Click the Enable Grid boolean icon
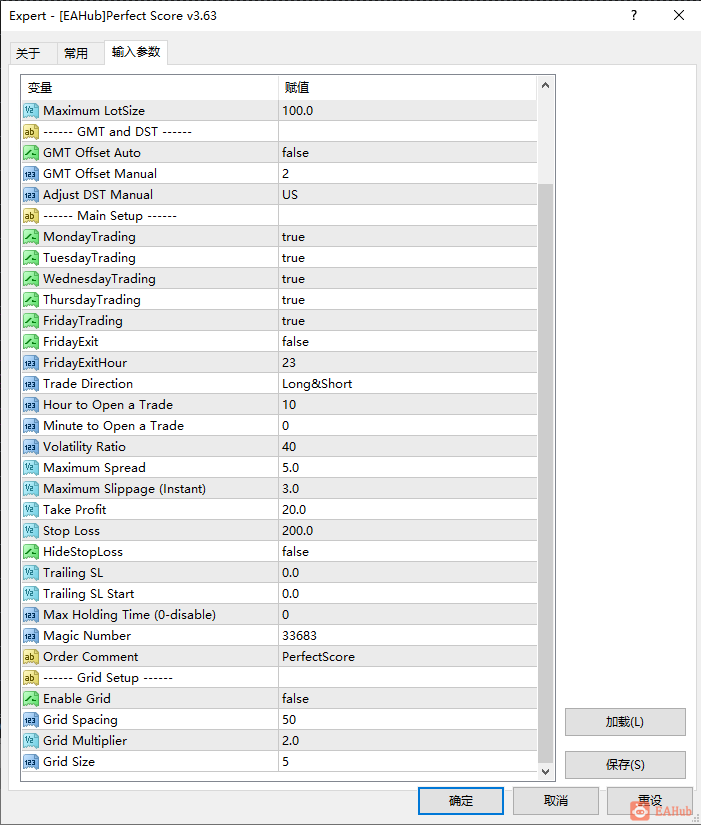Viewport: 701px width, 826px height. click(31, 699)
